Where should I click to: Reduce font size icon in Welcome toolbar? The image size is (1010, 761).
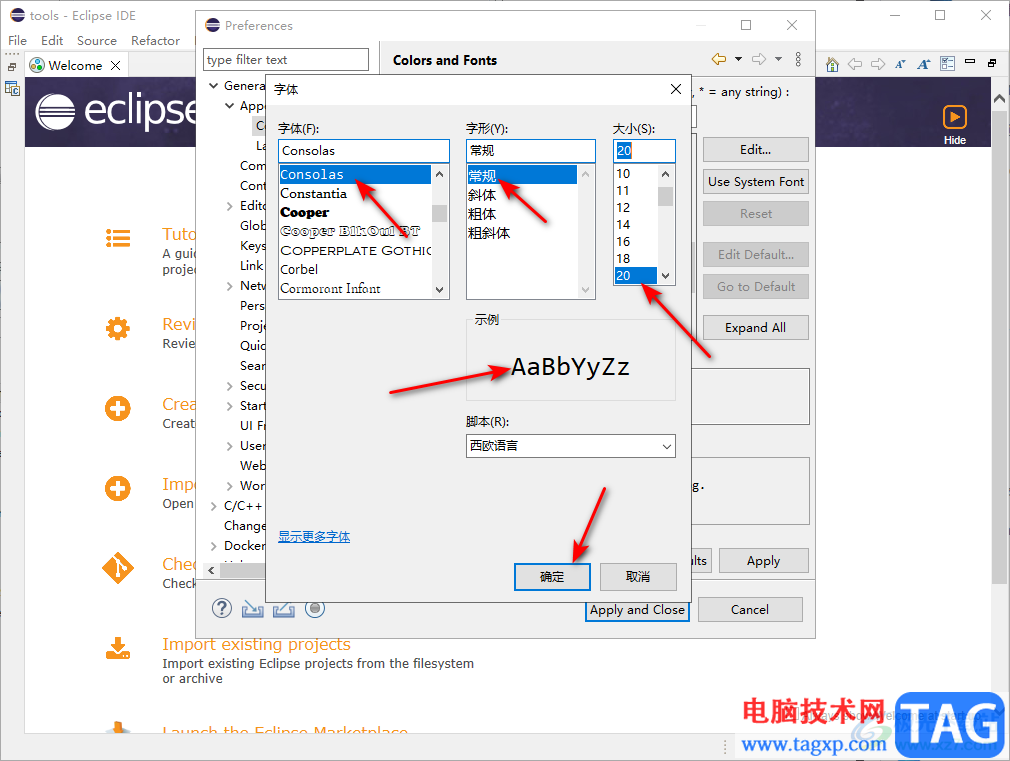[900, 64]
